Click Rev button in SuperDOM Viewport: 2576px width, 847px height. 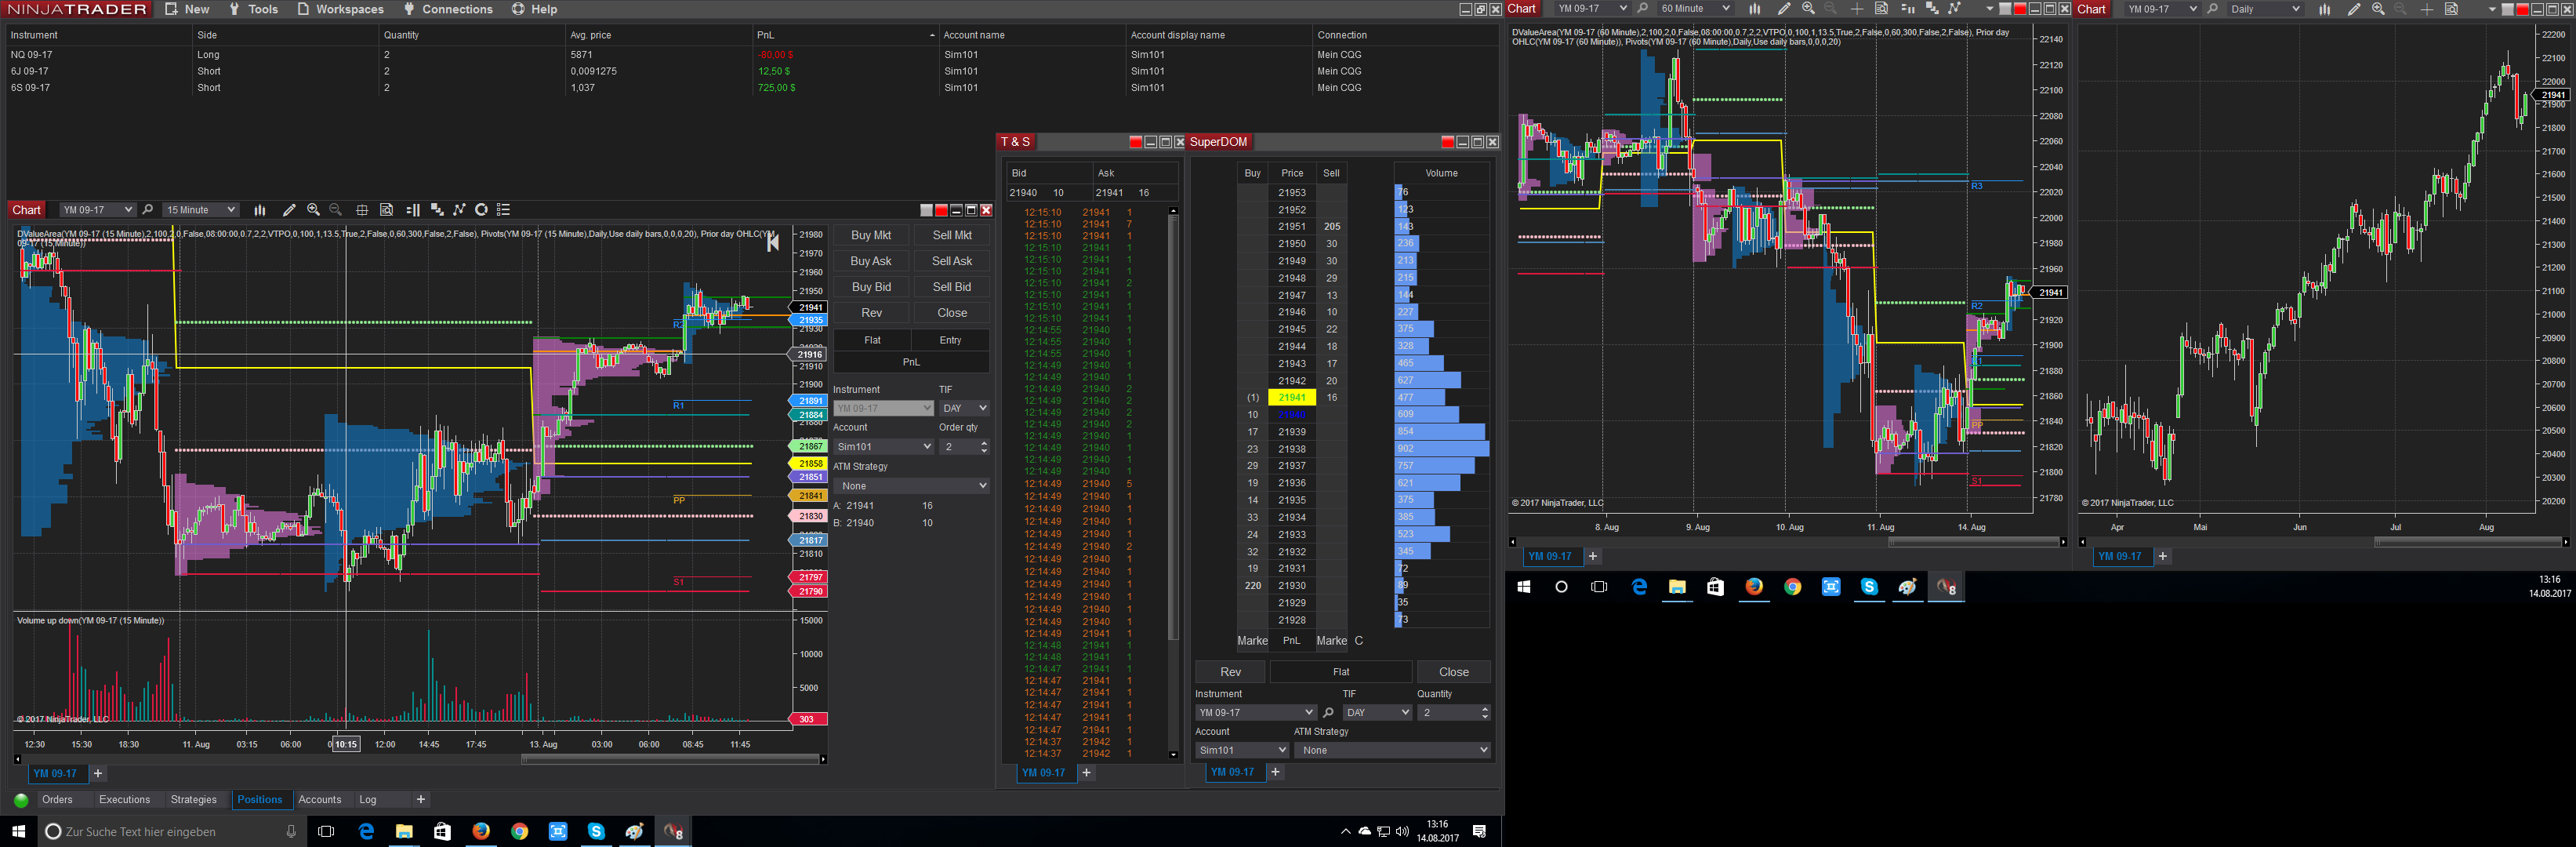point(1230,672)
